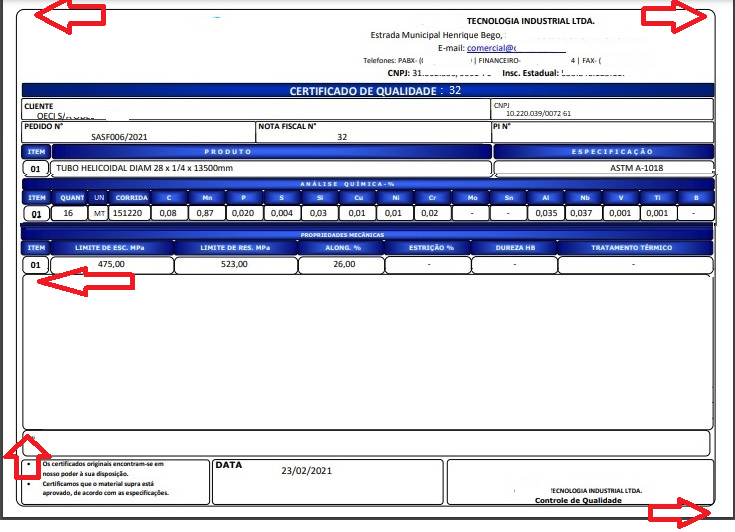Click the 'DUREZA HB' column header
Screen dimensions: 735x532
(515, 247)
